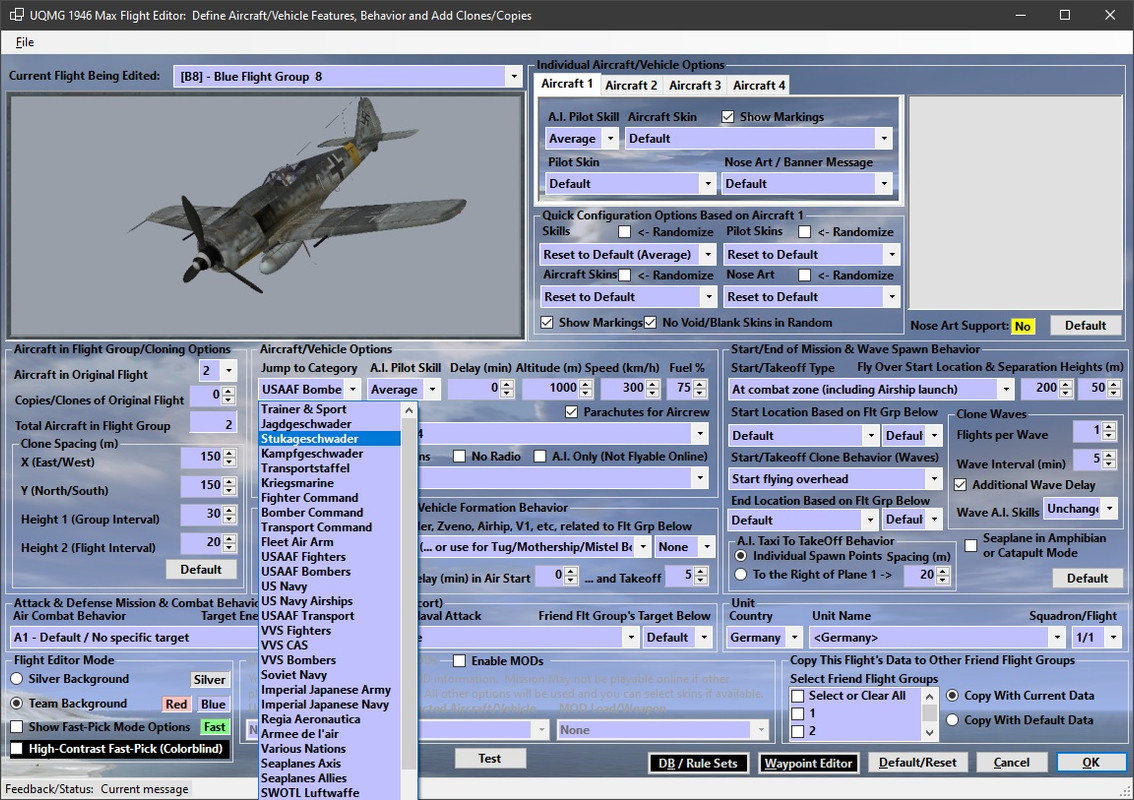Click the Silver color button

click(210, 679)
